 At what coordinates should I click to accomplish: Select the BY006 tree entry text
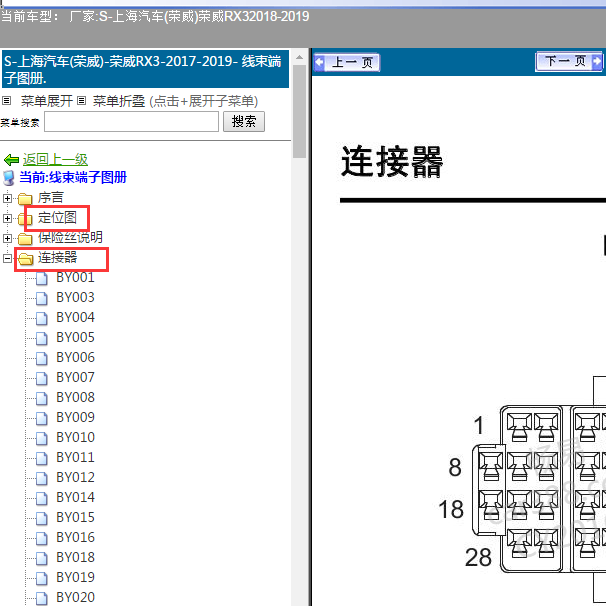point(75,357)
